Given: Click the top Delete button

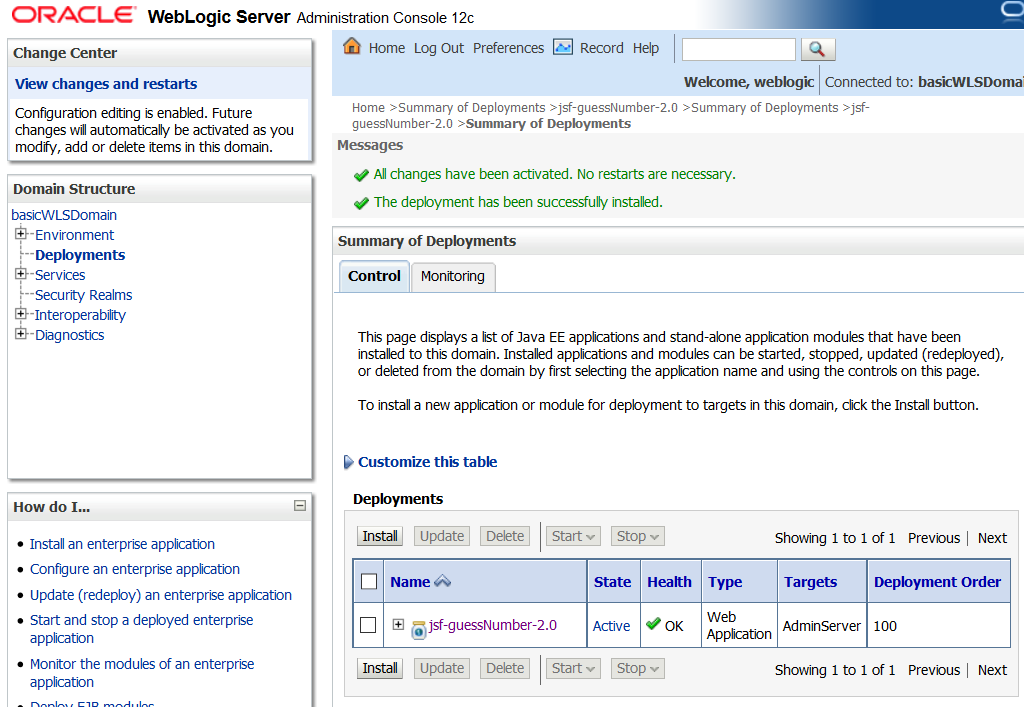Looking at the screenshot, I should pyautogui.click(x=505, y=537).
